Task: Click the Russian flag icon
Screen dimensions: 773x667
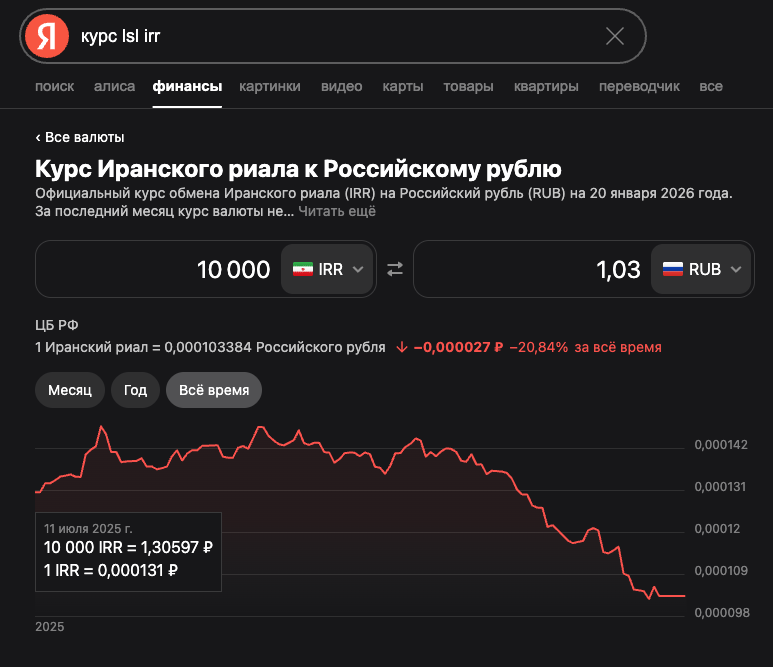Action: click(x=673, y=269)
